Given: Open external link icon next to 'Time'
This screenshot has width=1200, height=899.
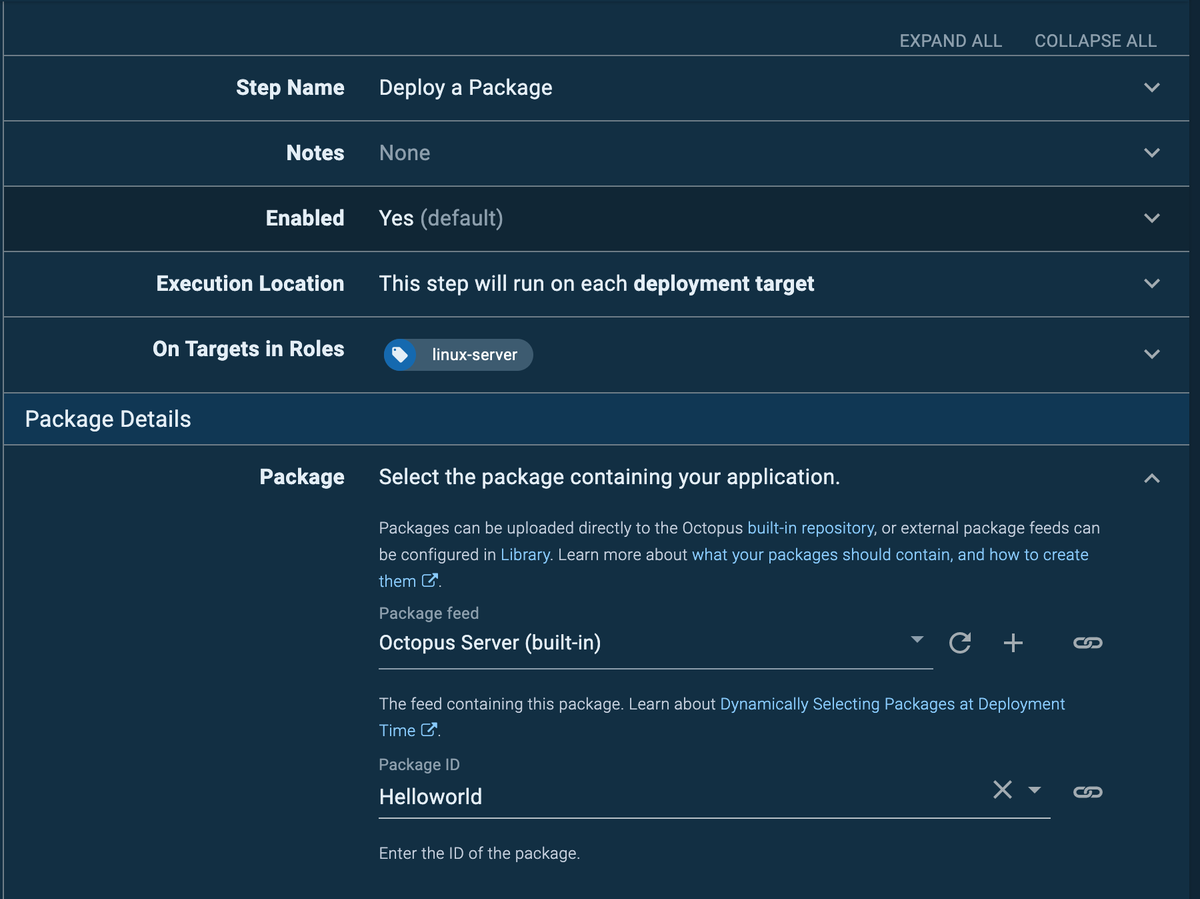Looking at the screenshot, I should pos(429,730).
